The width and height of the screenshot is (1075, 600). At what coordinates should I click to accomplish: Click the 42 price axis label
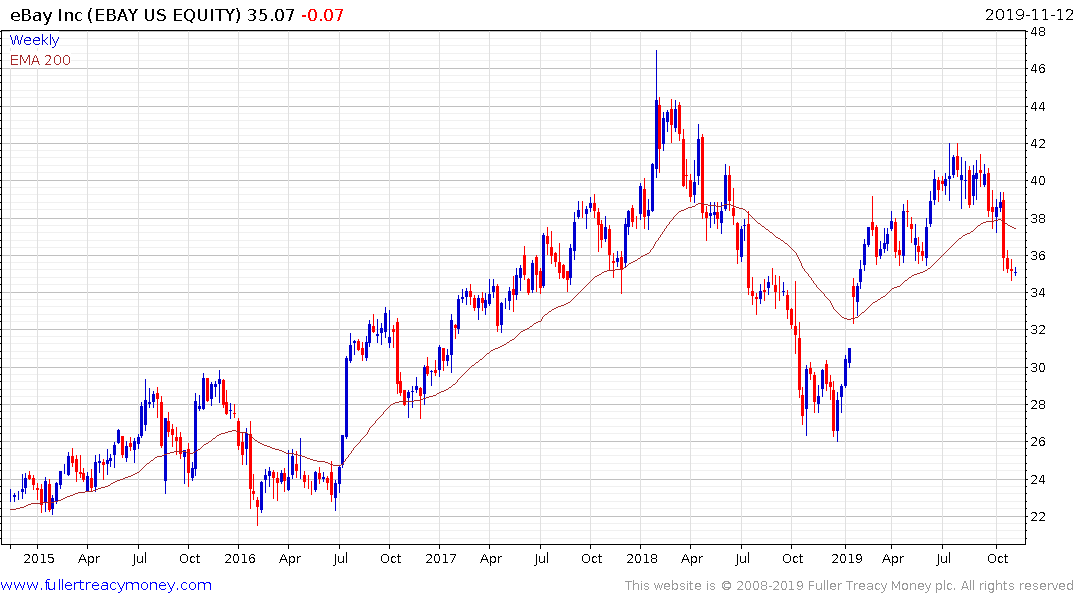point(1037,143)
